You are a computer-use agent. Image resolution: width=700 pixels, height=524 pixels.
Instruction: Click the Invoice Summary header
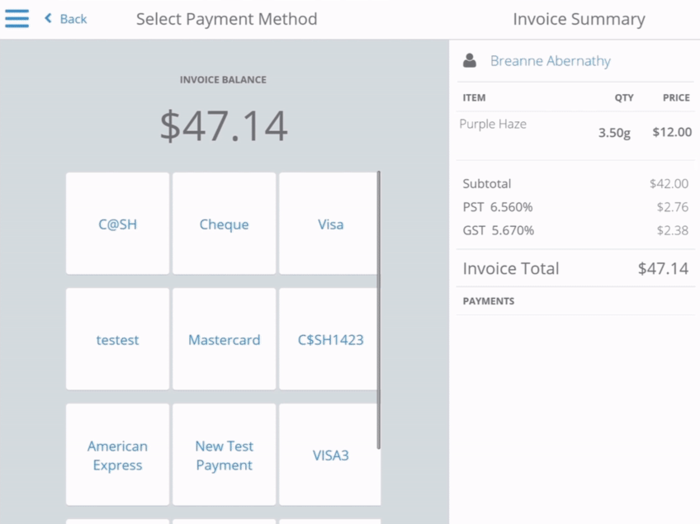(579, 19)
